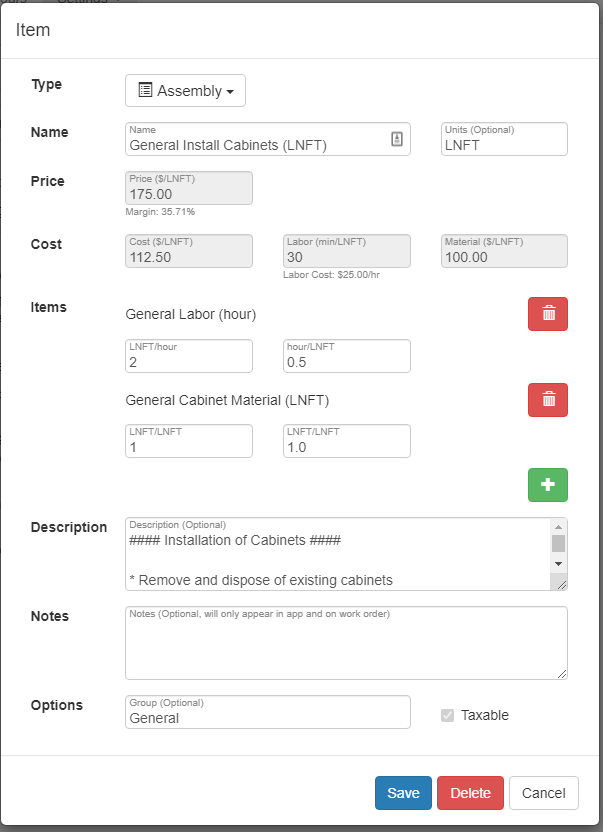This screenshot has height=832, width=603.
Task: Delete this item with the red Delete button
Action: coord(470,792)
